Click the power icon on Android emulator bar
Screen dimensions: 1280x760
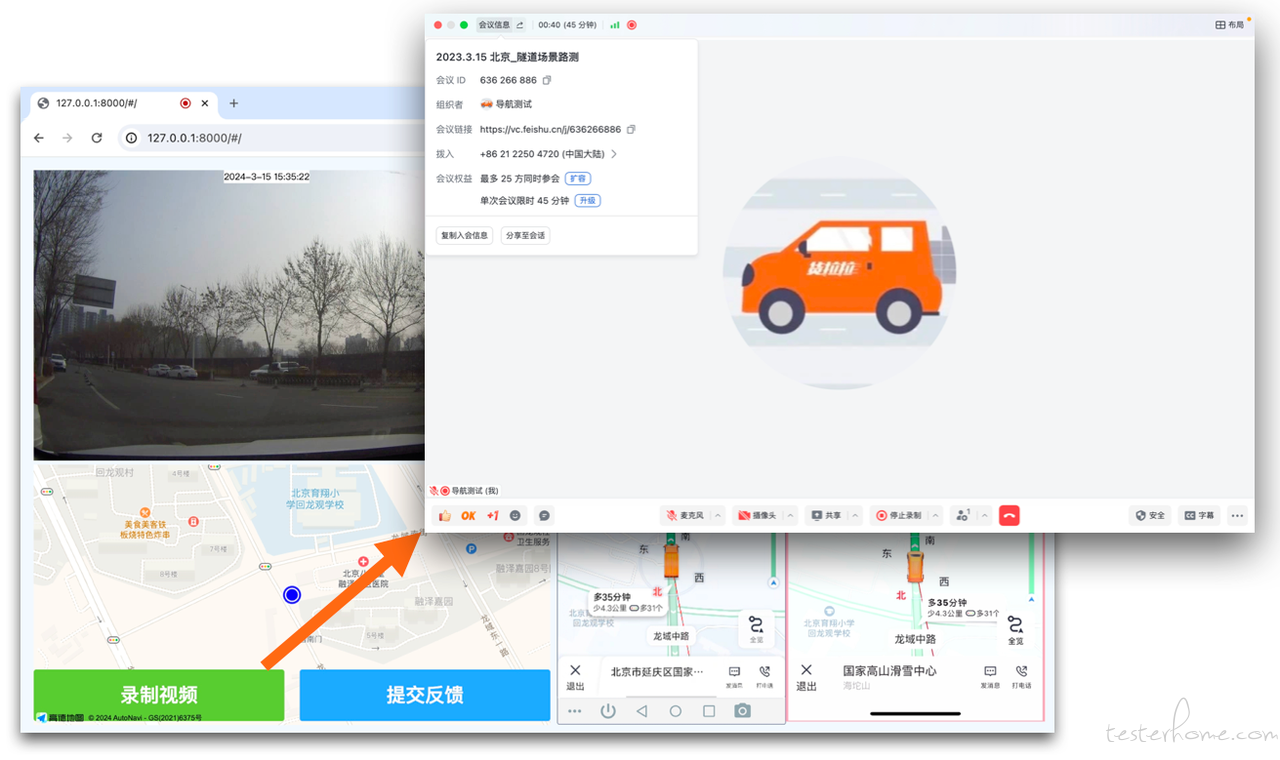click(608, 711)
